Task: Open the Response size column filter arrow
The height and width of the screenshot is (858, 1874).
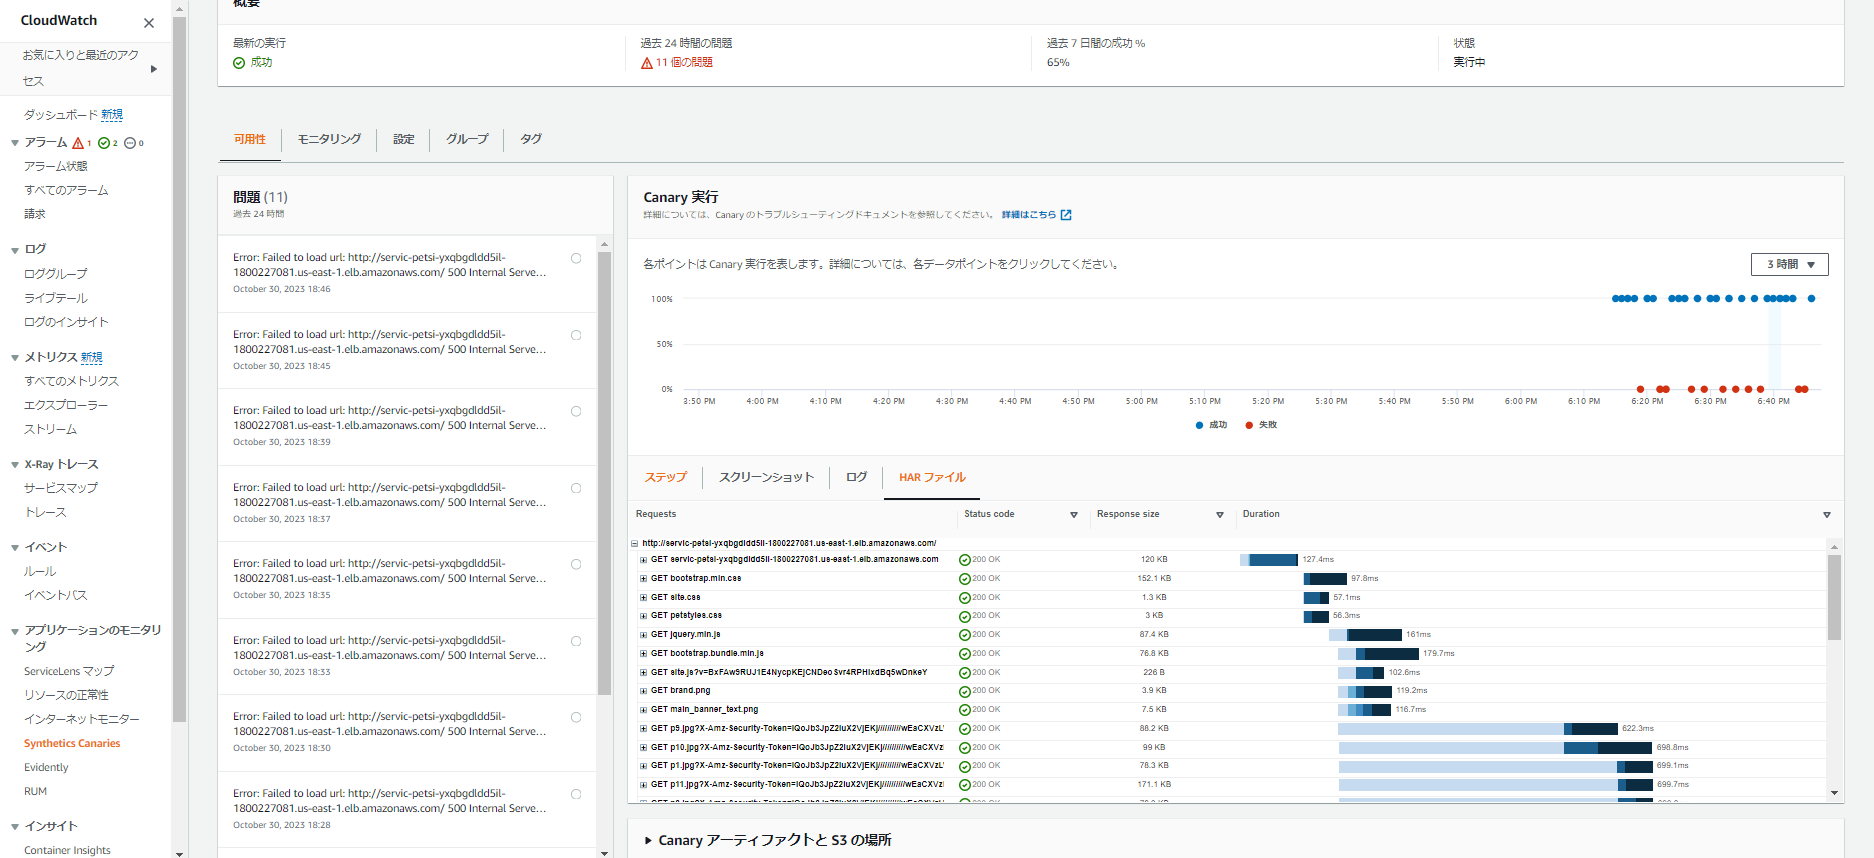Action: [1220, 515]
